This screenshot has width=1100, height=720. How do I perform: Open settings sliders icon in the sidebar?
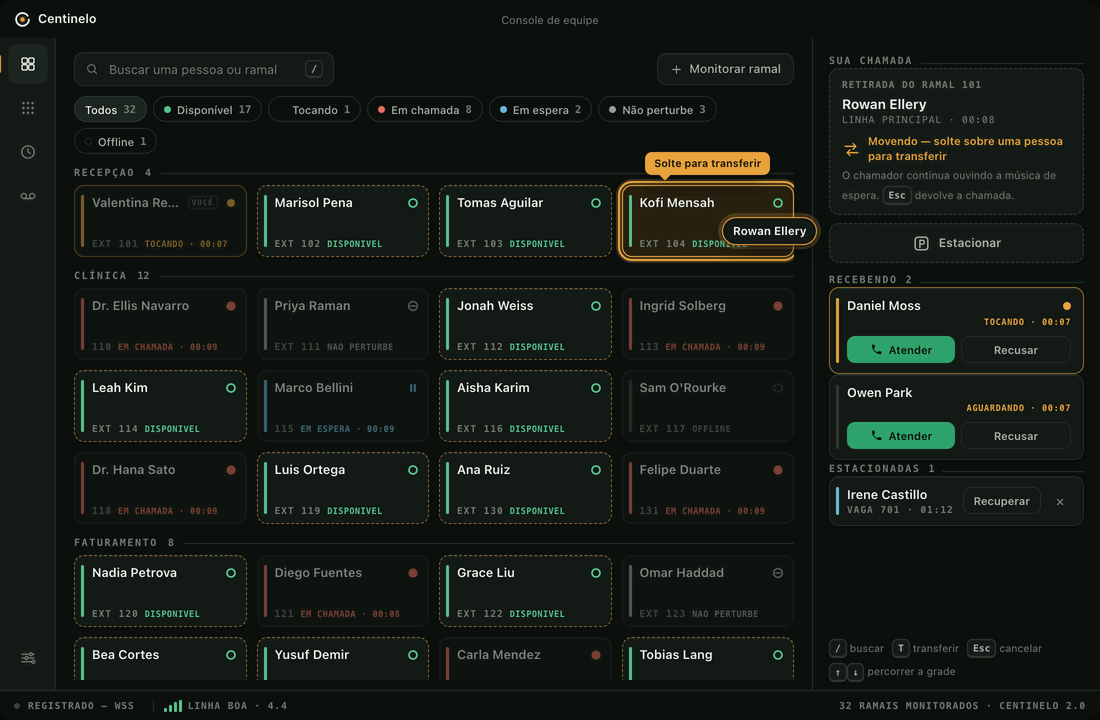tap(28, 658)
